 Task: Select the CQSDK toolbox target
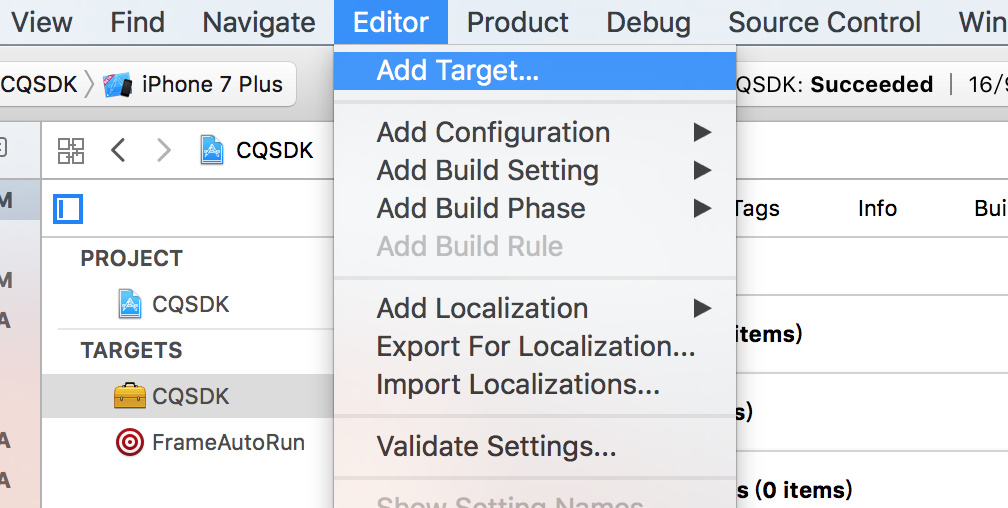[188, 396]
